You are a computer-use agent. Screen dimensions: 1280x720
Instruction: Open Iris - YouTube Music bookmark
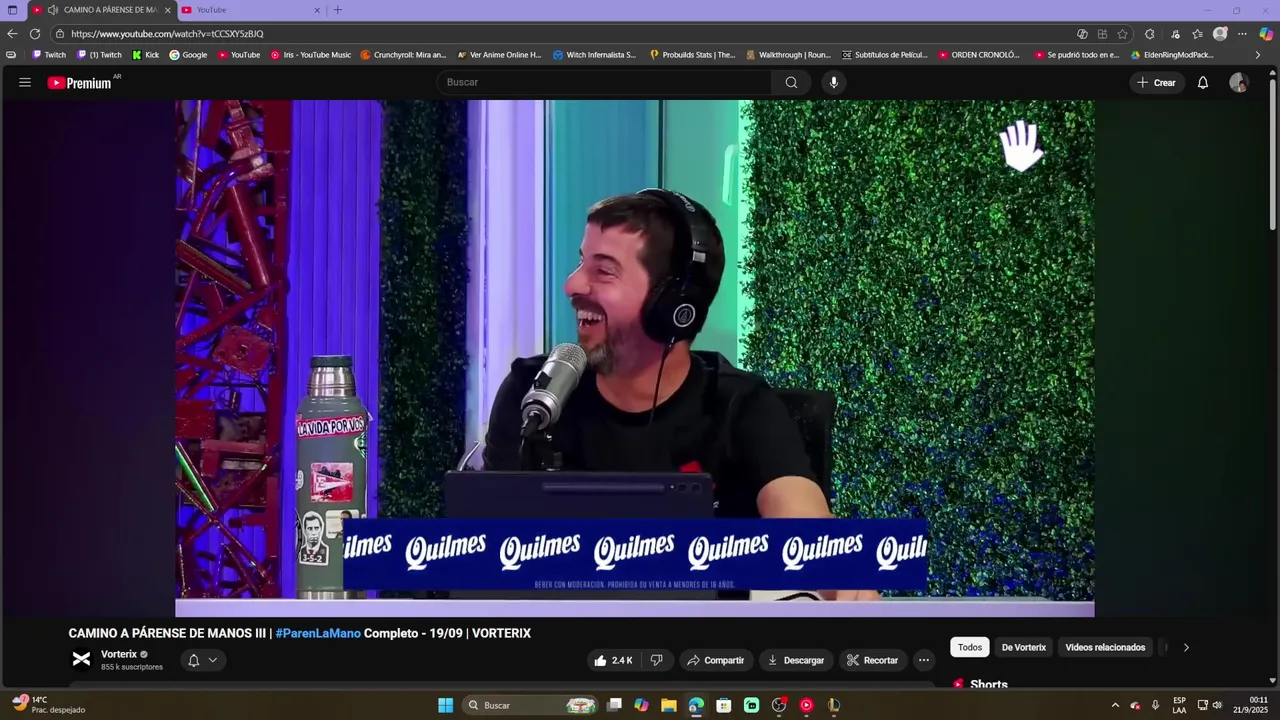(311, 55)
